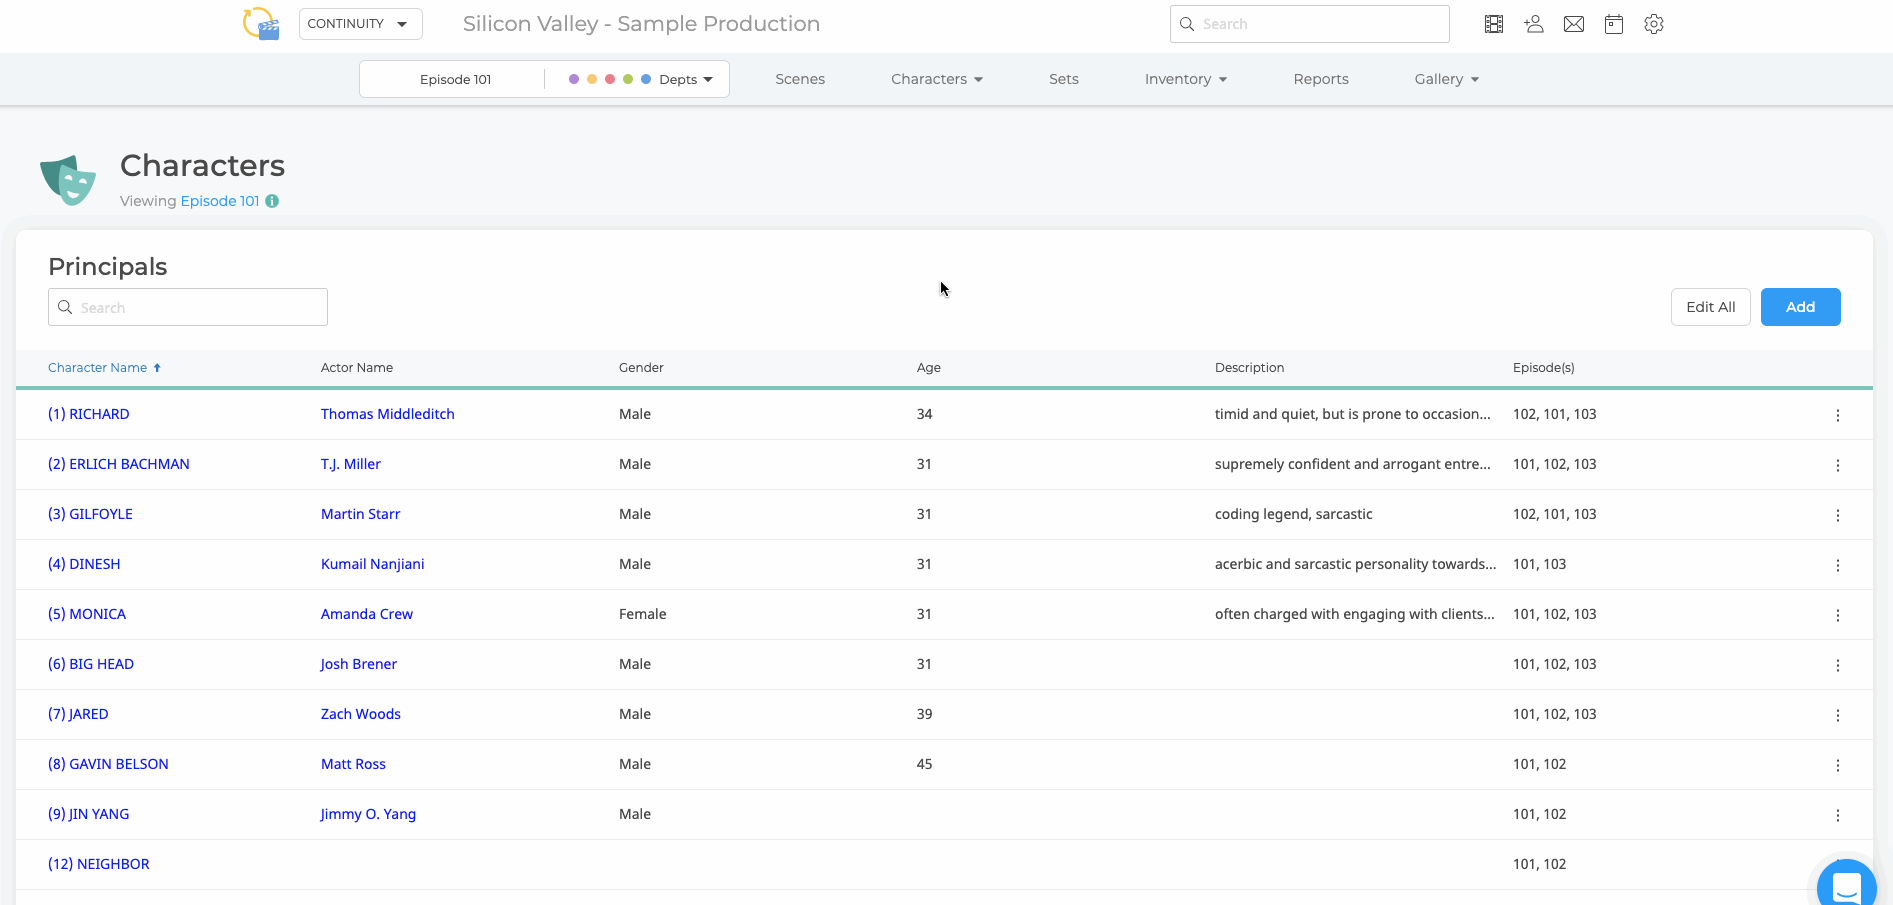Click the purple department dot
Screen dimensions: 1893x905
[x=574, y=79]
